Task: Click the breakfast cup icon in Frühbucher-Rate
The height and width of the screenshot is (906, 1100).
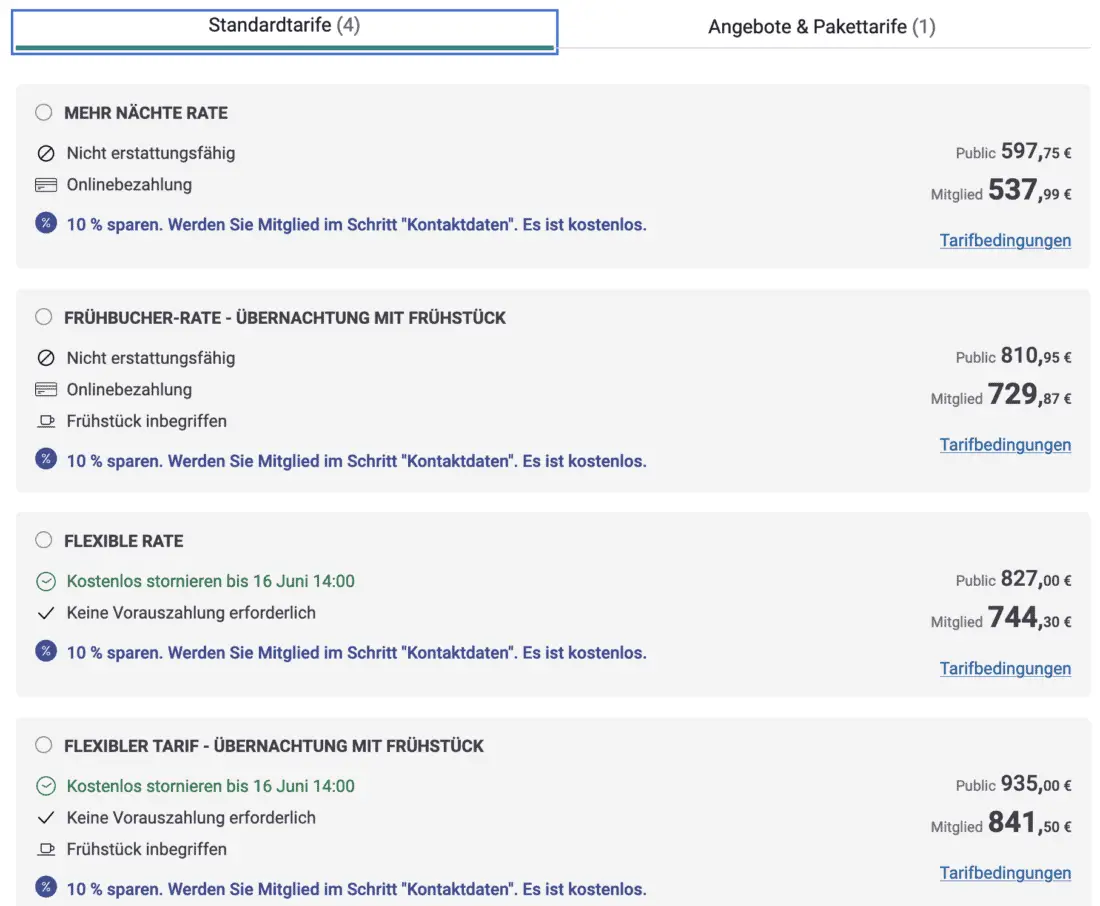Action: (x=45, y=422)
